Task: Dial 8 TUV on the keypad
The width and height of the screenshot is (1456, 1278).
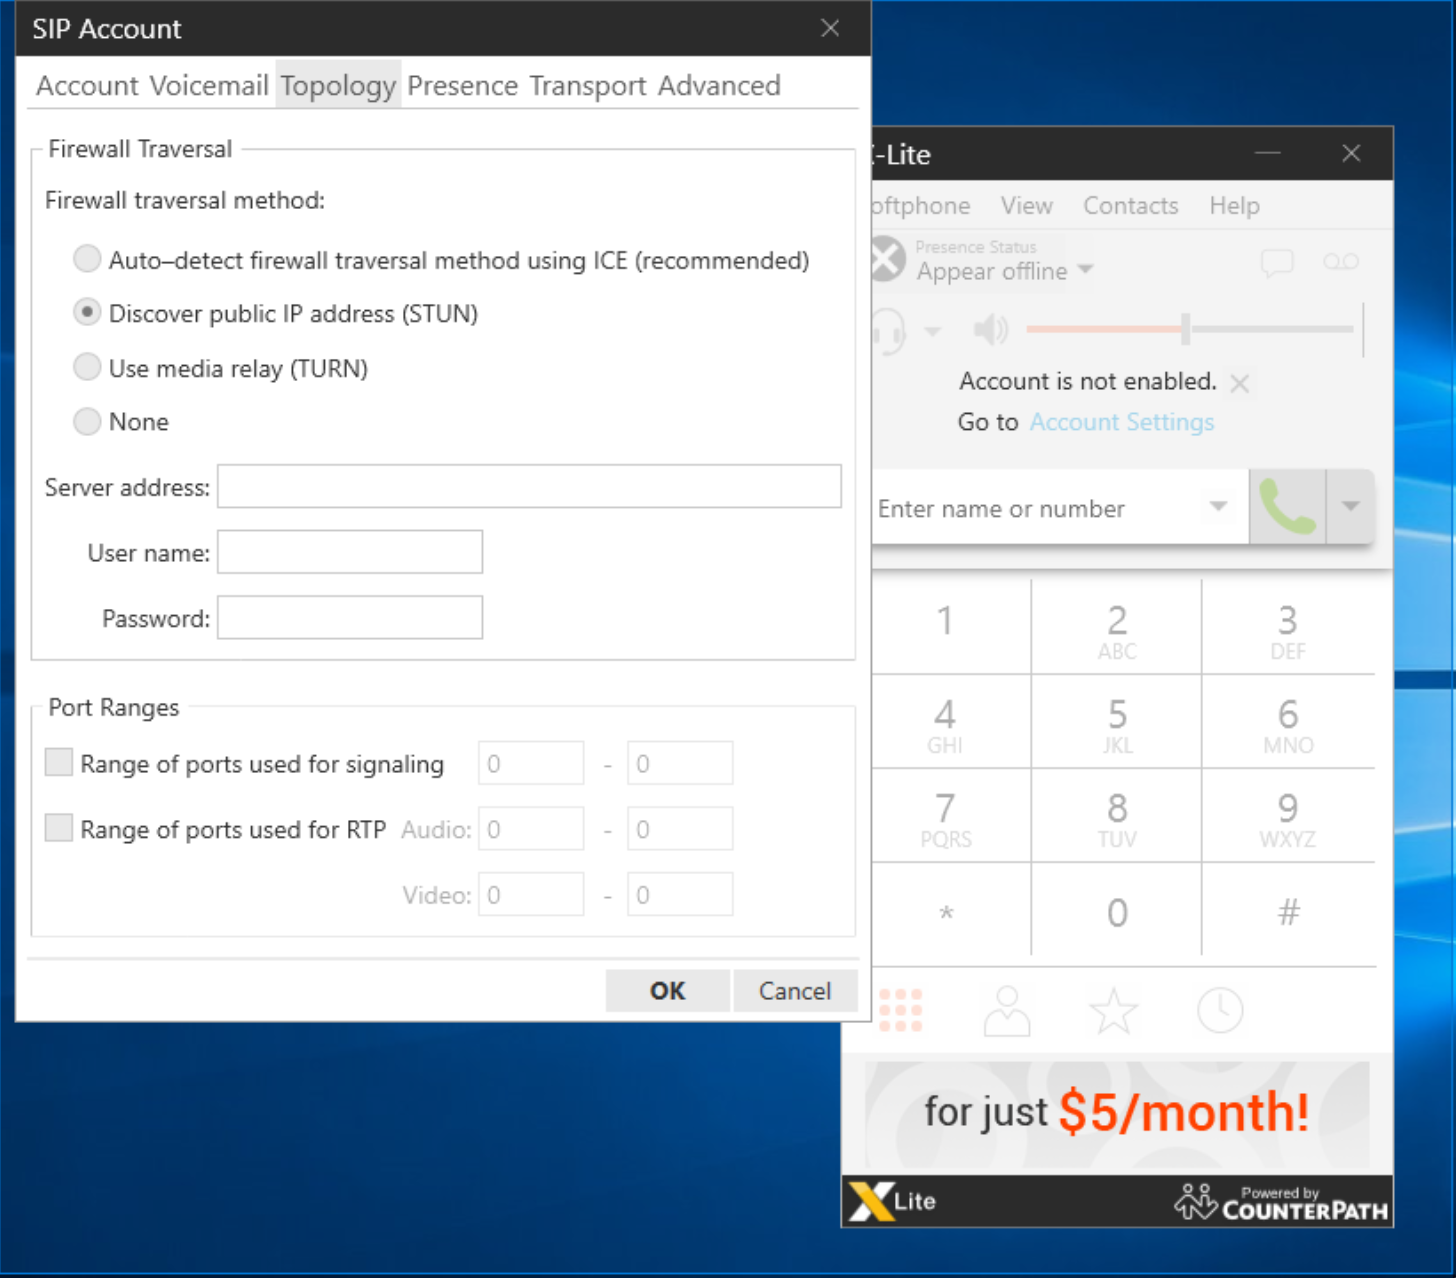Action: point(1117,815)
